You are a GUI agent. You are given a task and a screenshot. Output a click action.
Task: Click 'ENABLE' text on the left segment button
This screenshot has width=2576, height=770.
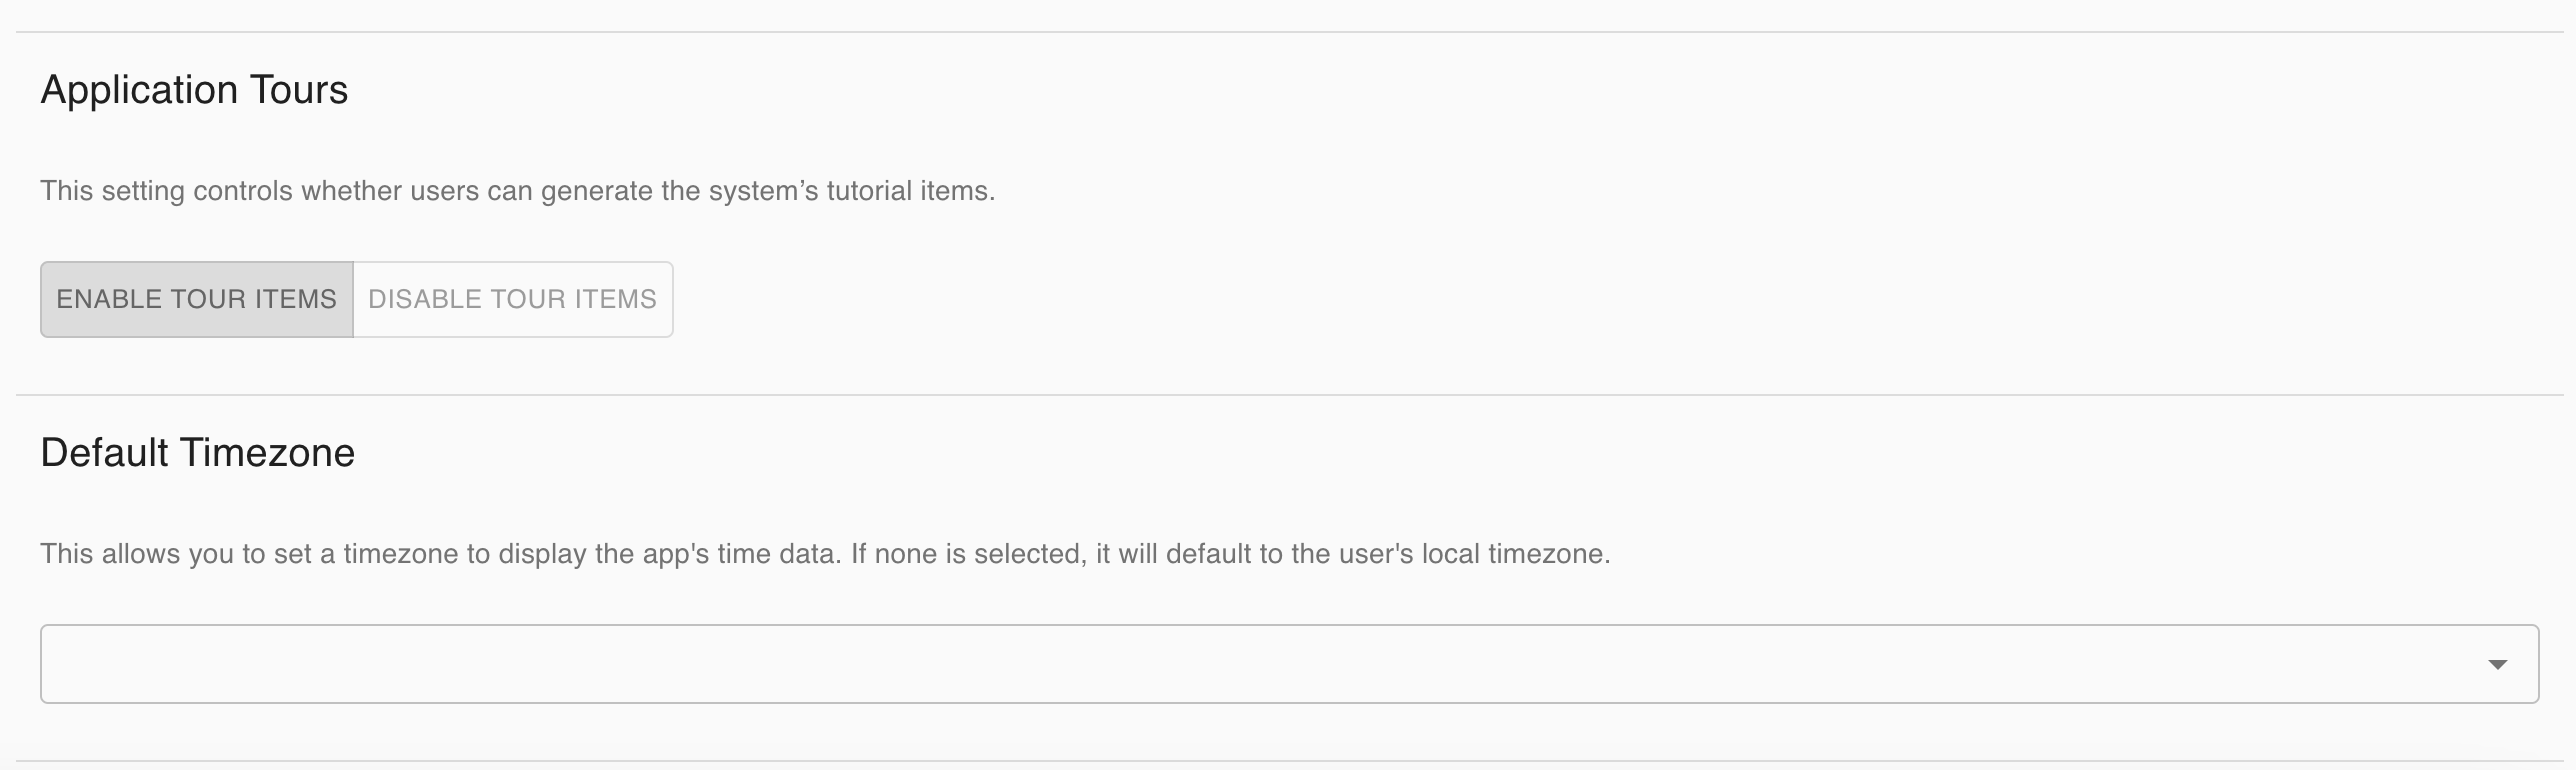(109, 299)
